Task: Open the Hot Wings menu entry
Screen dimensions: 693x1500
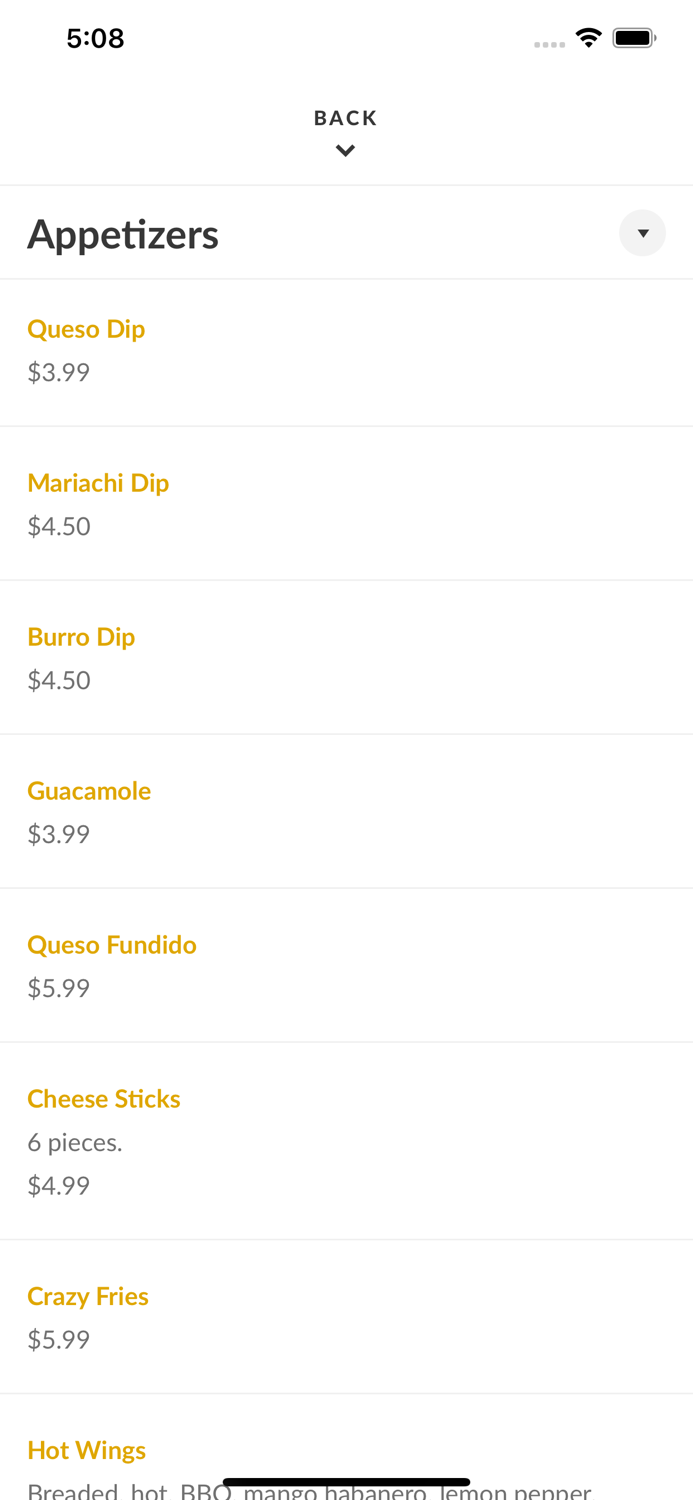Action: pyautogui.click(x=86, y=1450)
